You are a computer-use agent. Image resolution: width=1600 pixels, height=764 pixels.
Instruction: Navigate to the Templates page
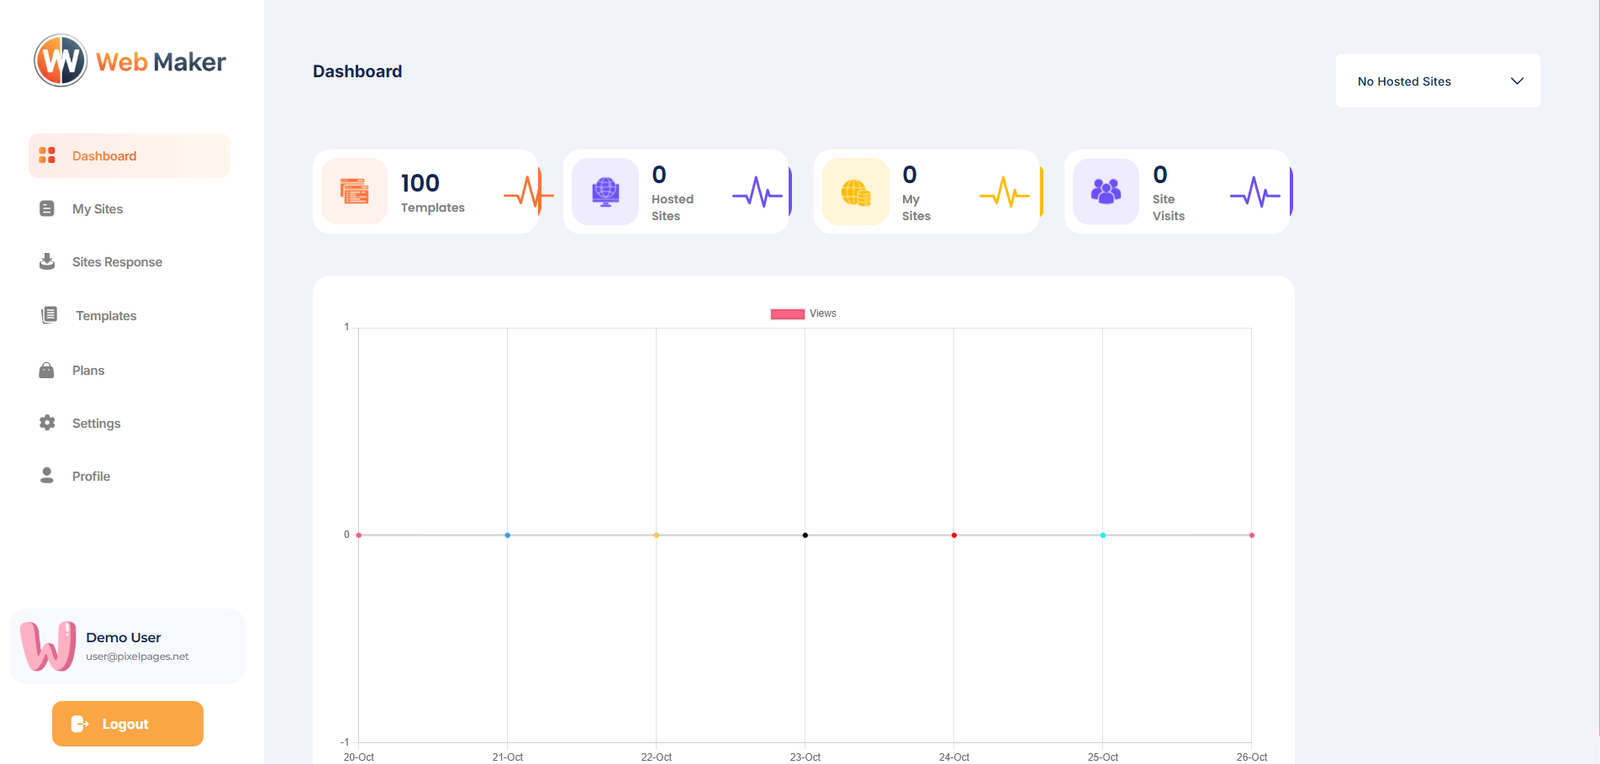[106, 316]
